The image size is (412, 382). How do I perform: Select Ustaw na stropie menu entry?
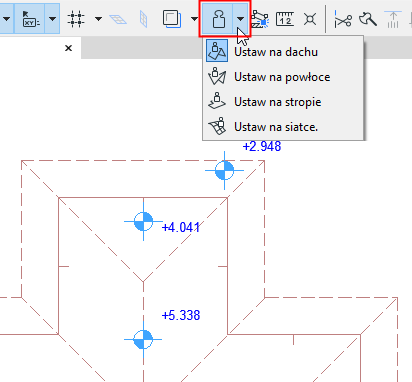[x=283, y=102]
